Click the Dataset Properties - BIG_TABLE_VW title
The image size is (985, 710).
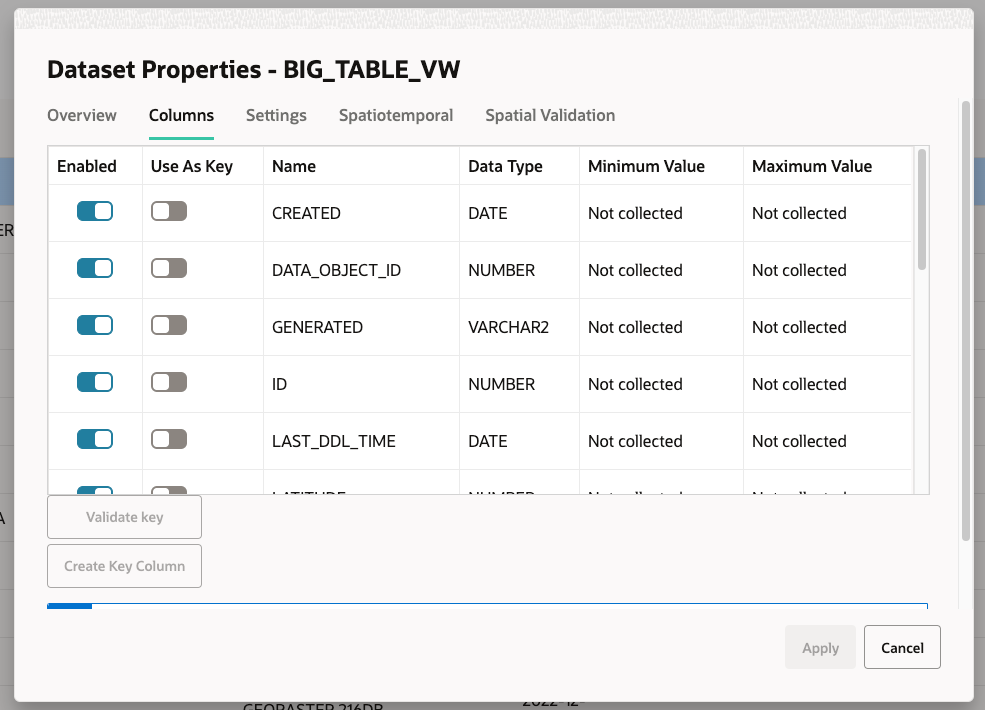[x=254, y=70]
